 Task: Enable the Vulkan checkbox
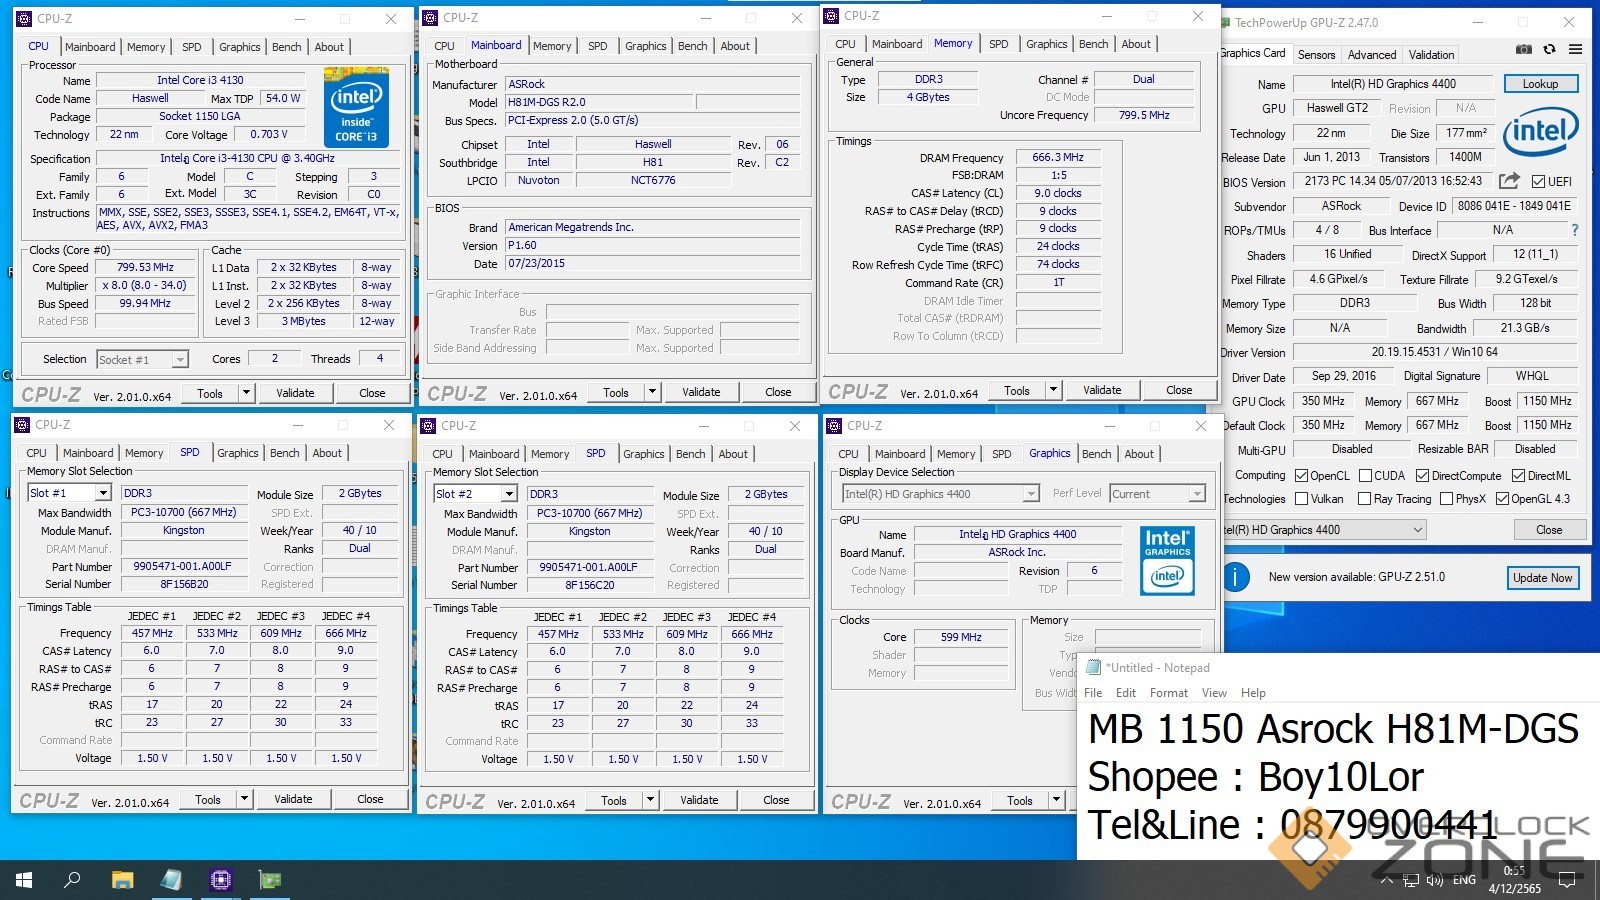(x=1301, y=499)
